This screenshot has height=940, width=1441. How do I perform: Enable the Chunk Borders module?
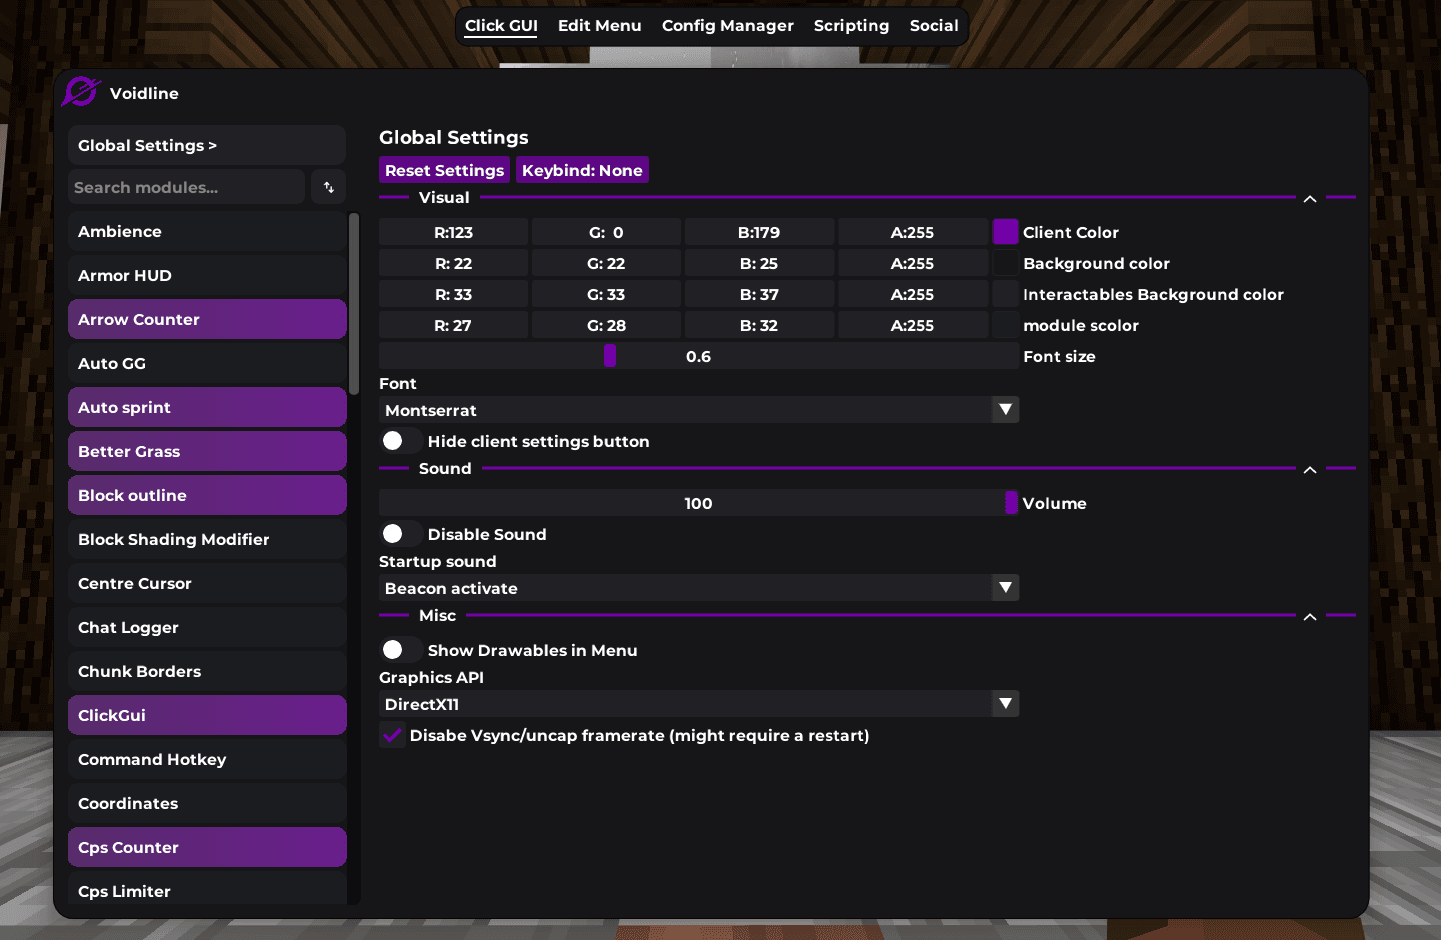[207, 671]
